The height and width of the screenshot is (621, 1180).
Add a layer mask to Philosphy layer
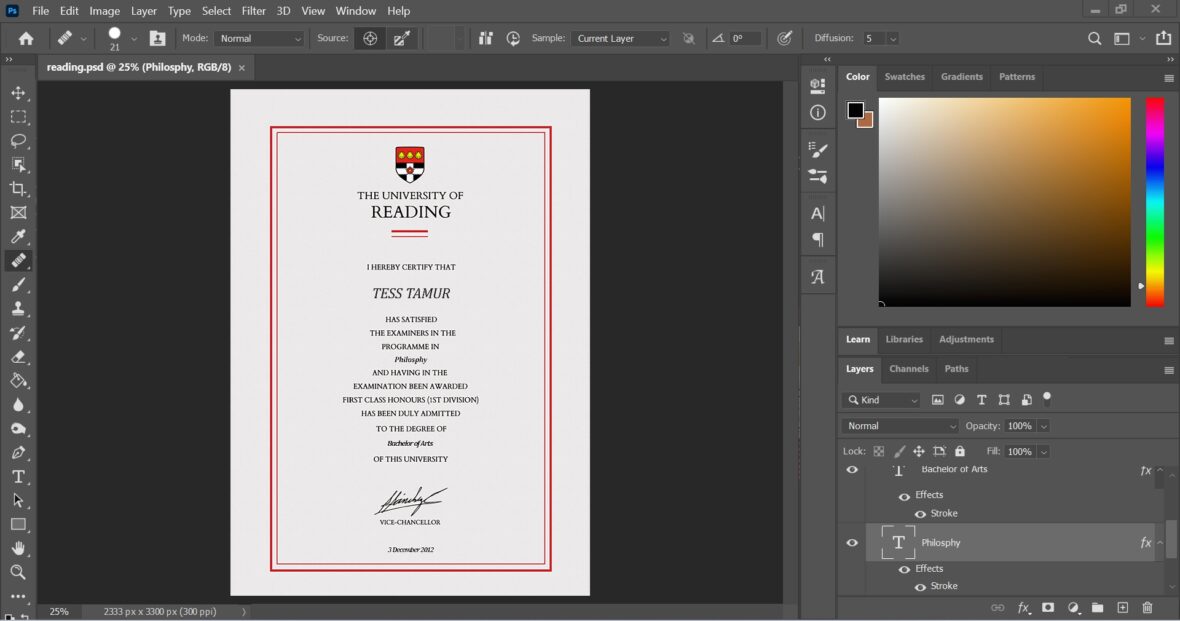coord(1048,607)
